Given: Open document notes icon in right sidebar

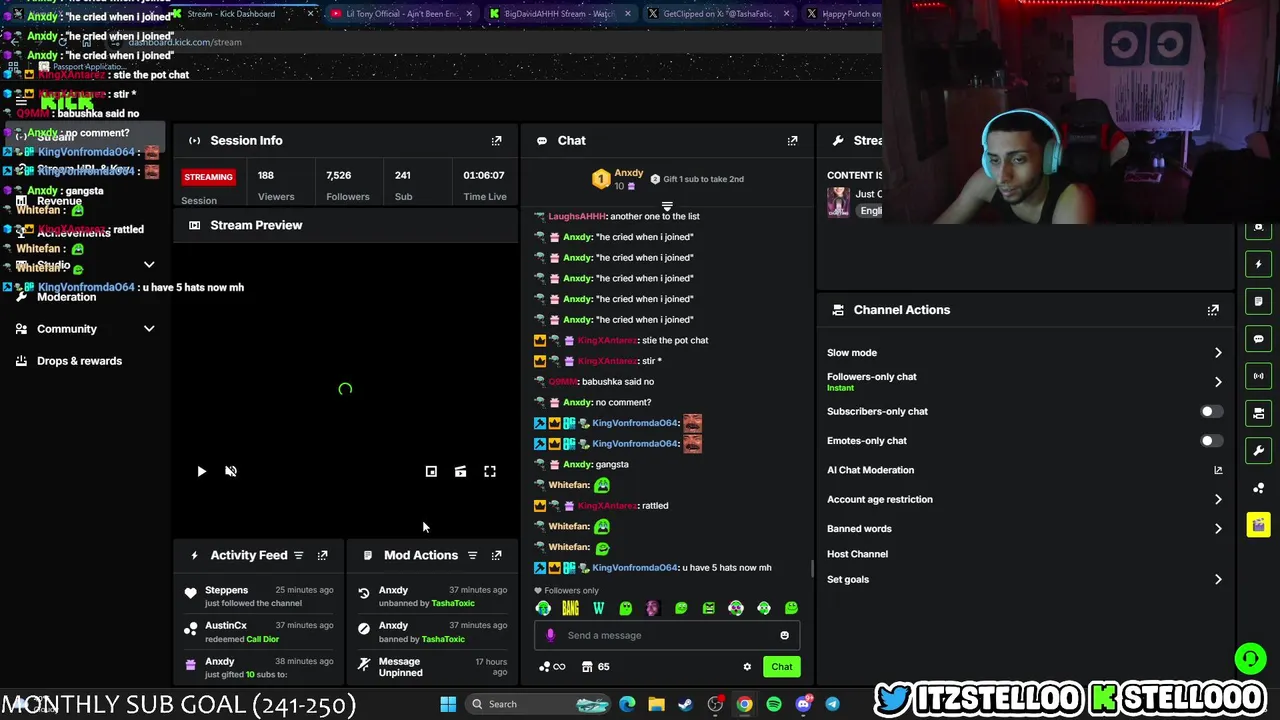Looking at the screenshot, I should tap(1259, 301).
